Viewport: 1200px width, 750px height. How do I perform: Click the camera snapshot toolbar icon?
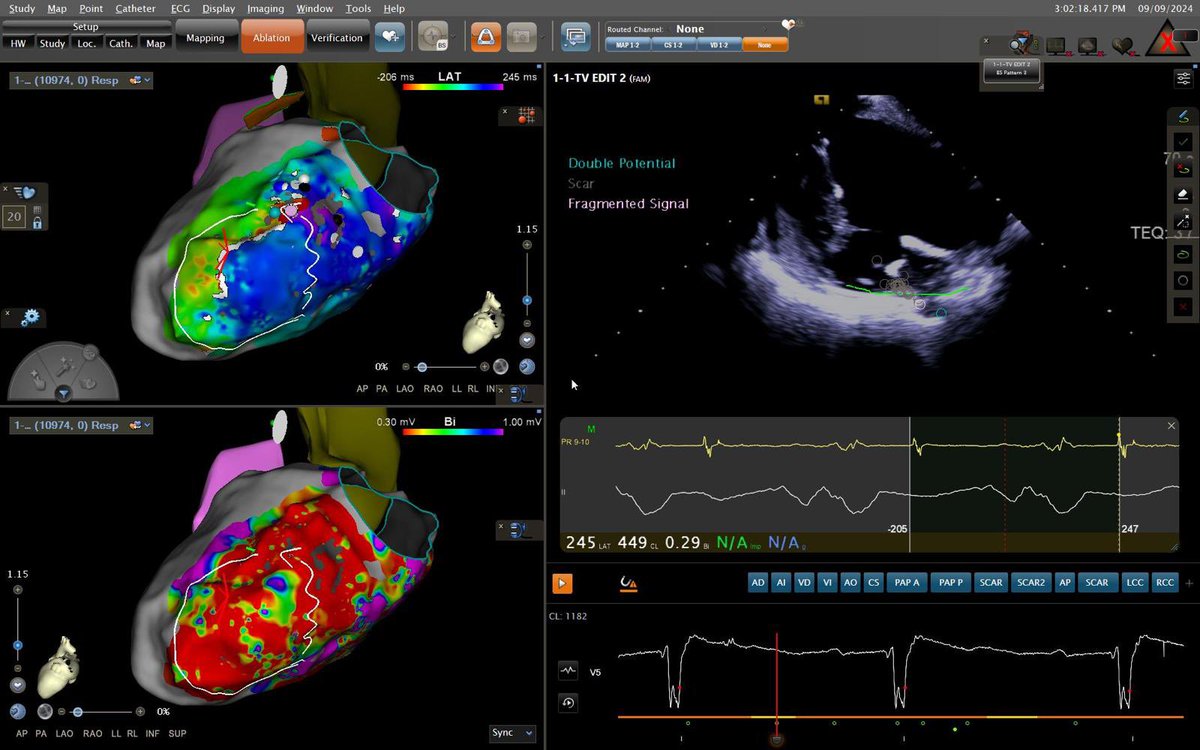(521, 37)
